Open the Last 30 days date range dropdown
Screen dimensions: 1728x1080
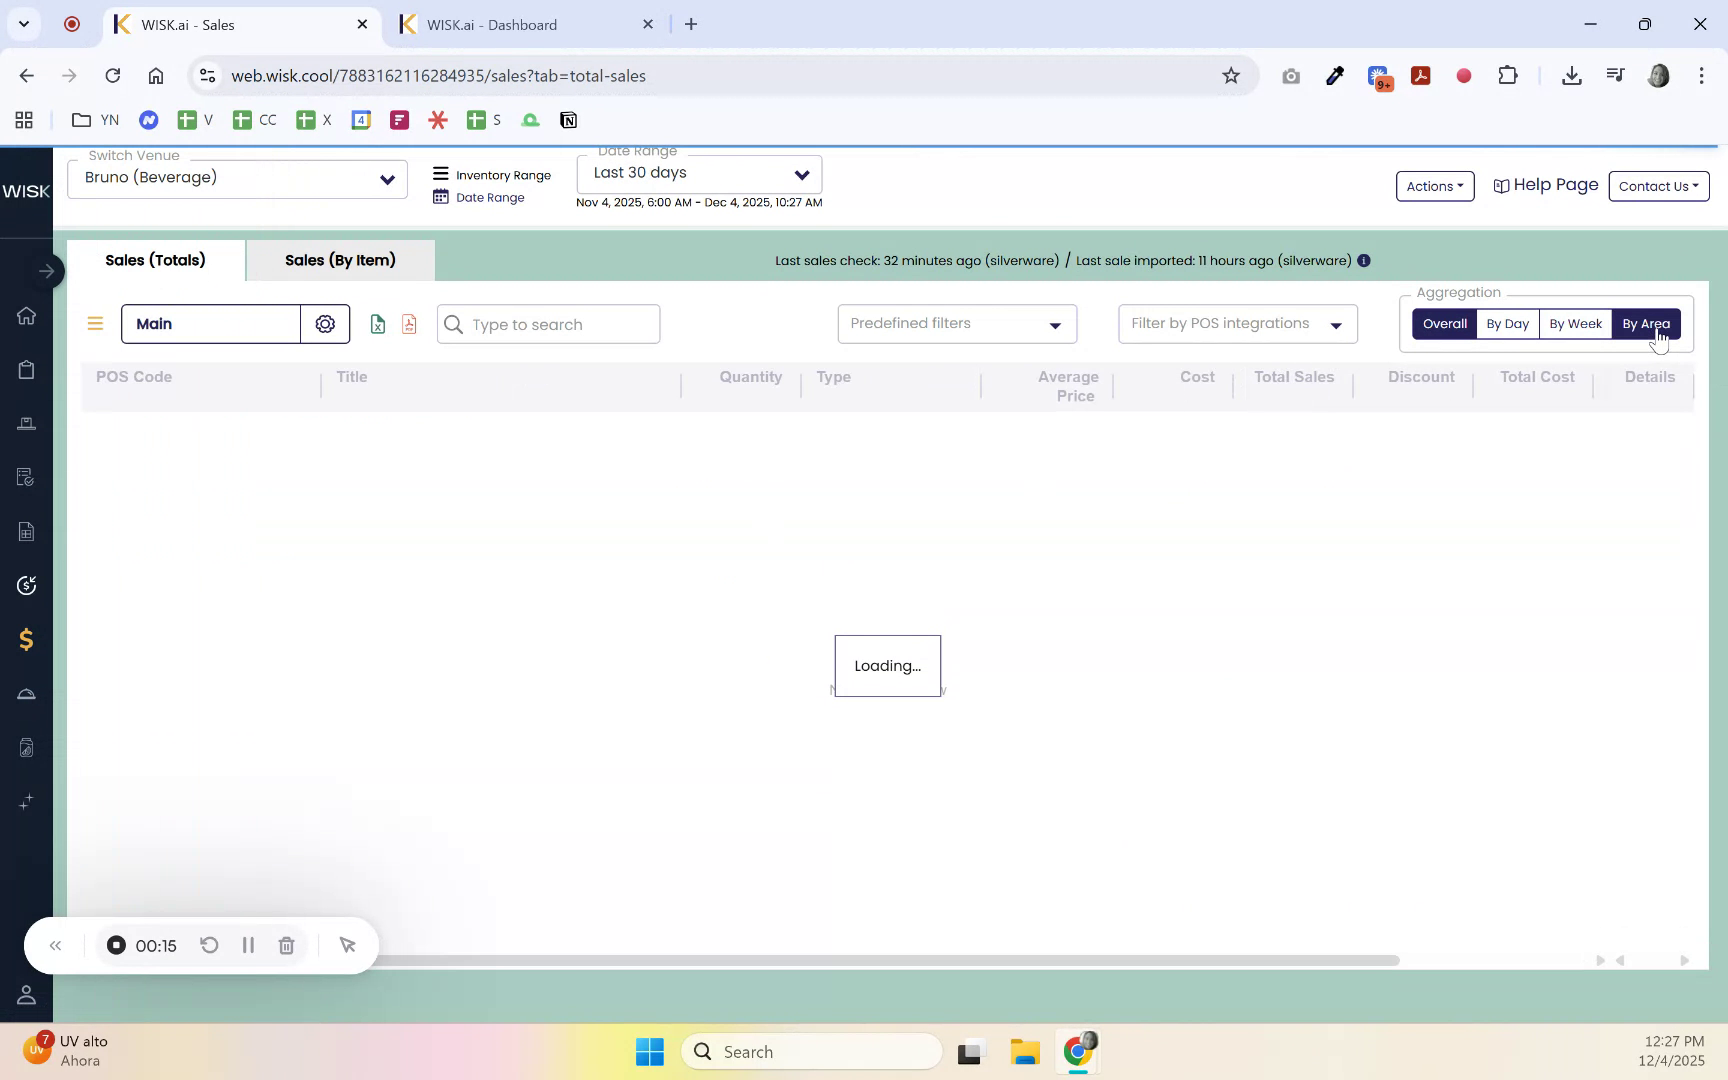coord(800,173)
